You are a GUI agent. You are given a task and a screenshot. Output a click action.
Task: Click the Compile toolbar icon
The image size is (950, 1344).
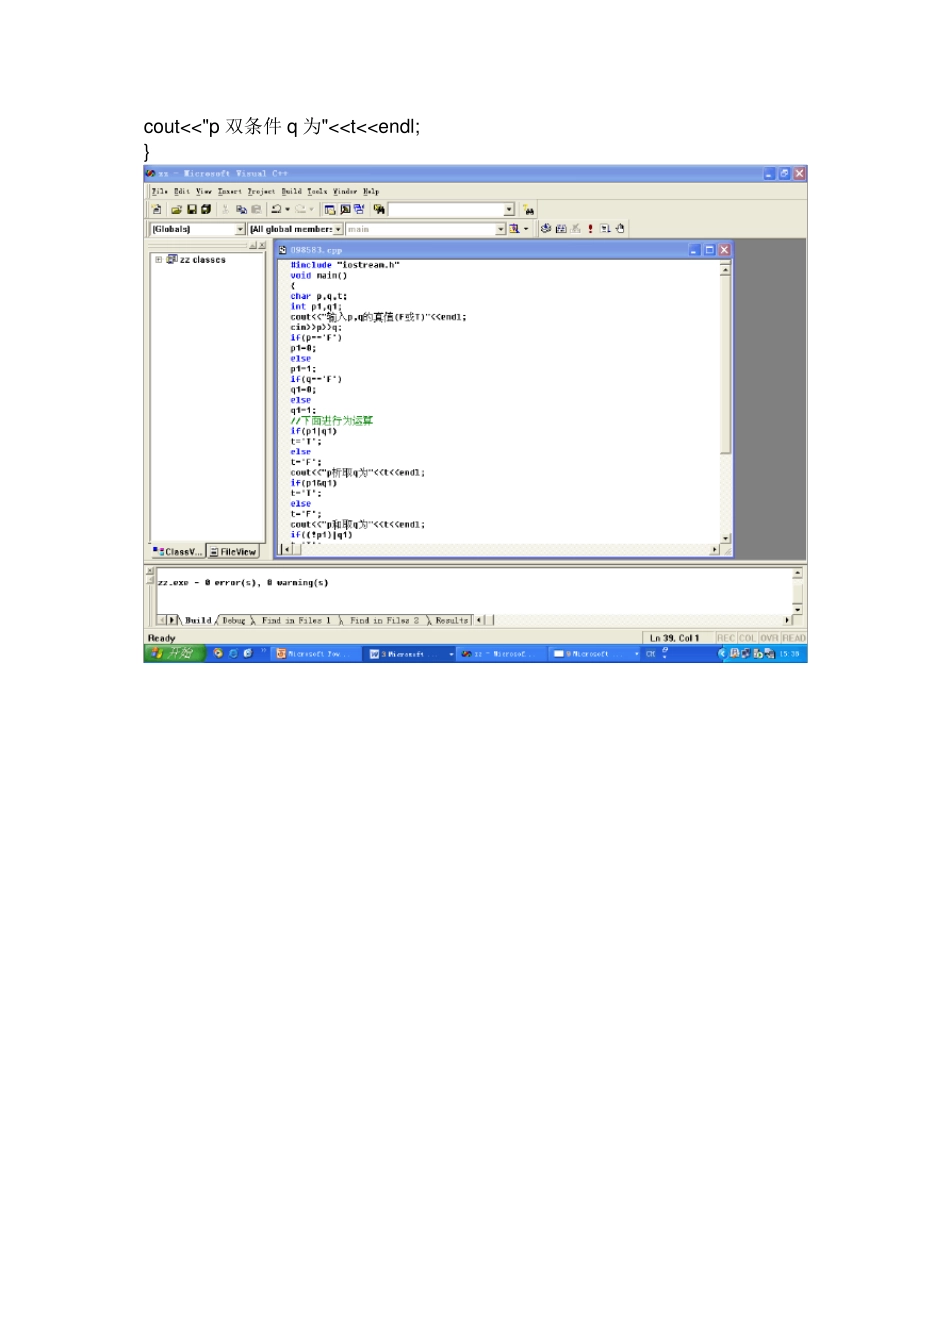[x=546, y=229]
